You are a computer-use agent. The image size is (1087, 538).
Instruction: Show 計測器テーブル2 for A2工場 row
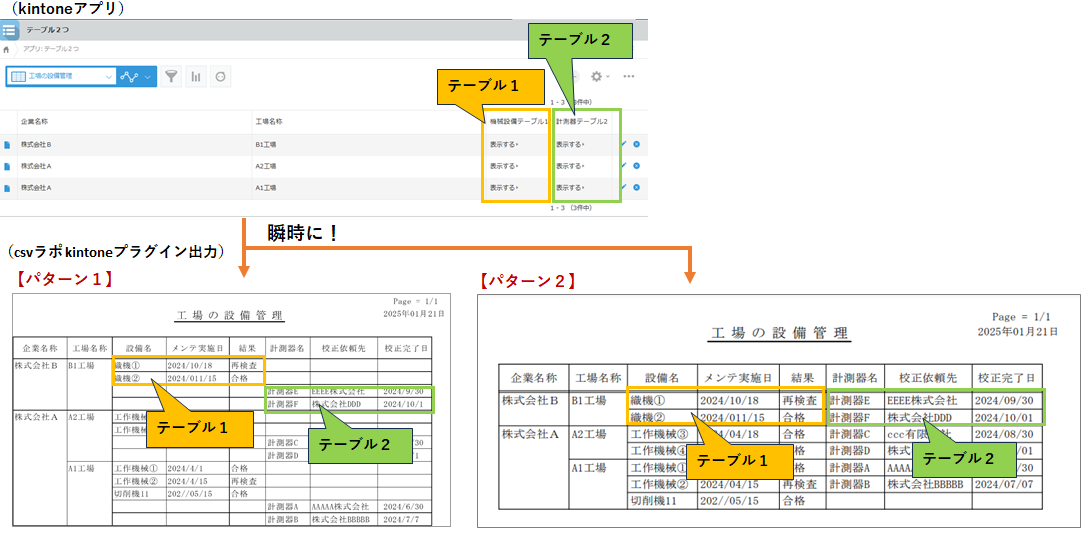click(x=570, y=166)
